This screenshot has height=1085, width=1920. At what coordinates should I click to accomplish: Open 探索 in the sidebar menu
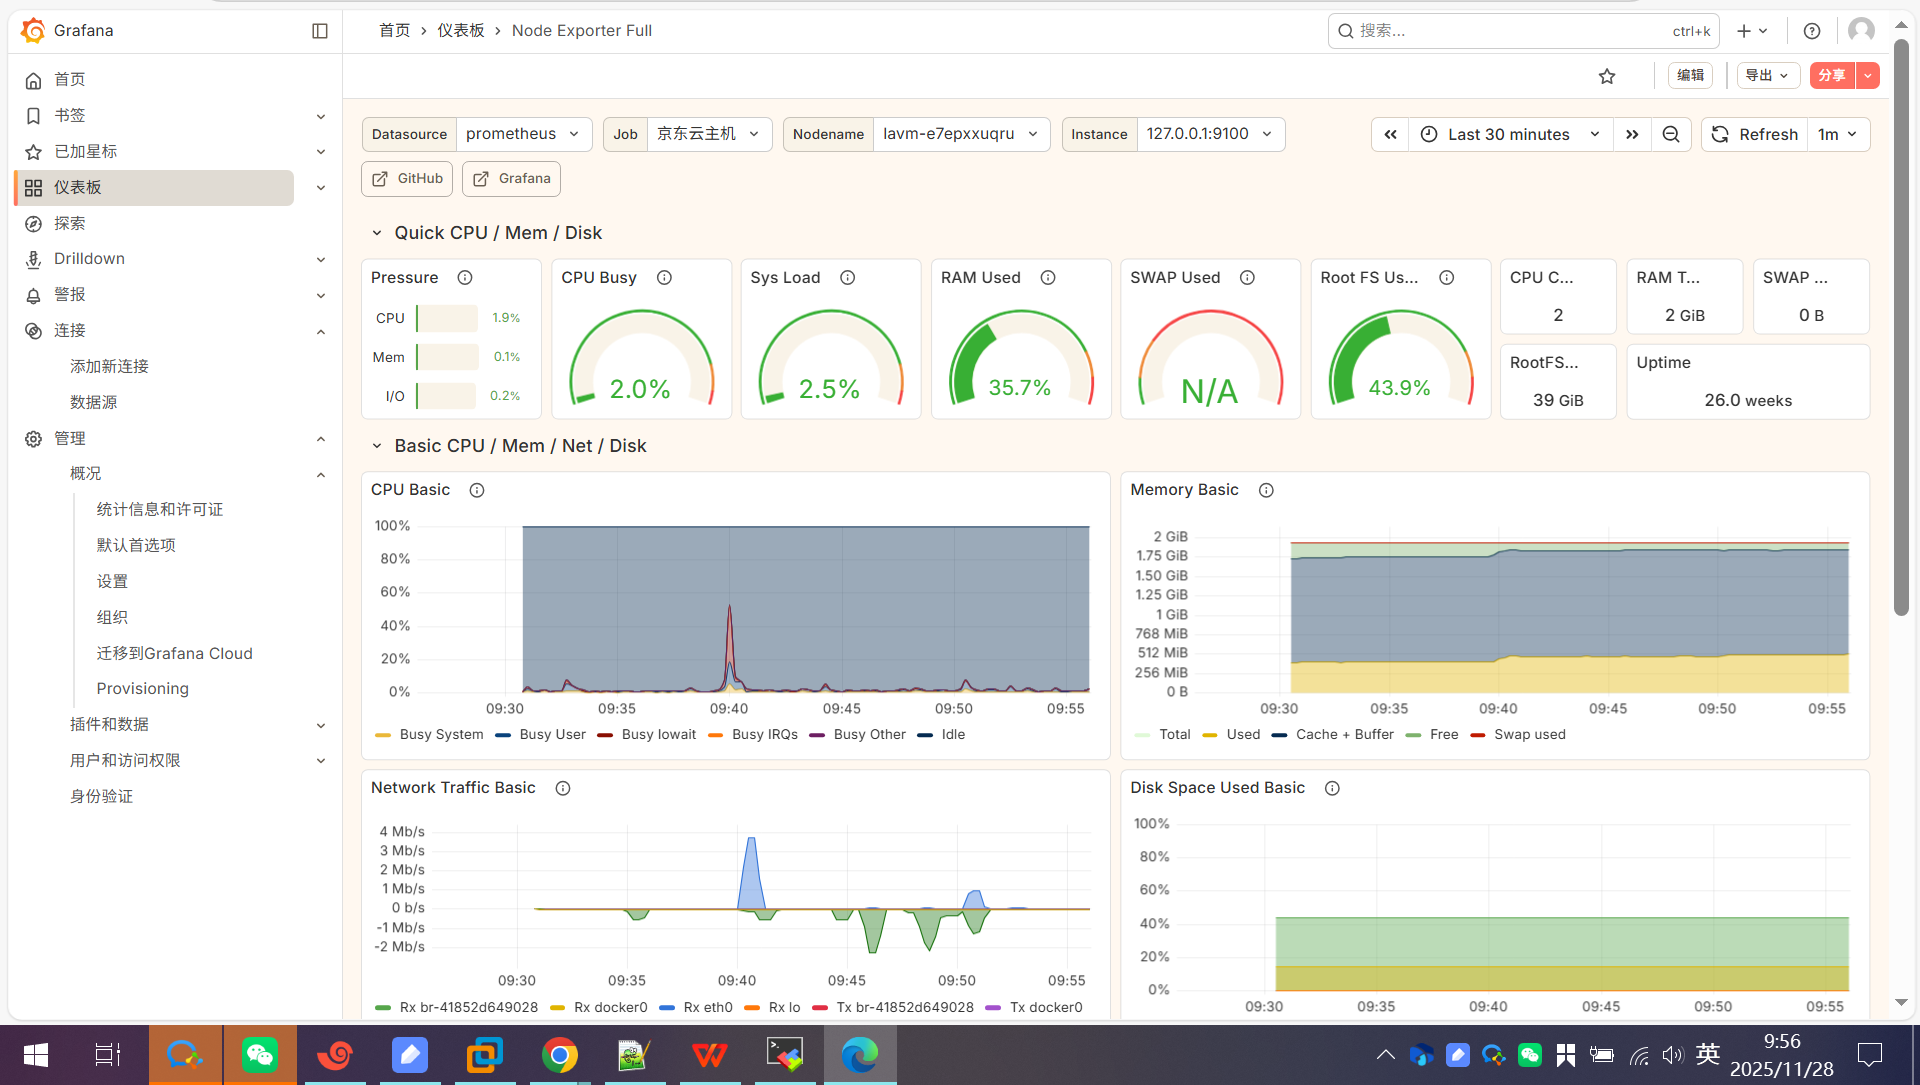coord(70,223)
